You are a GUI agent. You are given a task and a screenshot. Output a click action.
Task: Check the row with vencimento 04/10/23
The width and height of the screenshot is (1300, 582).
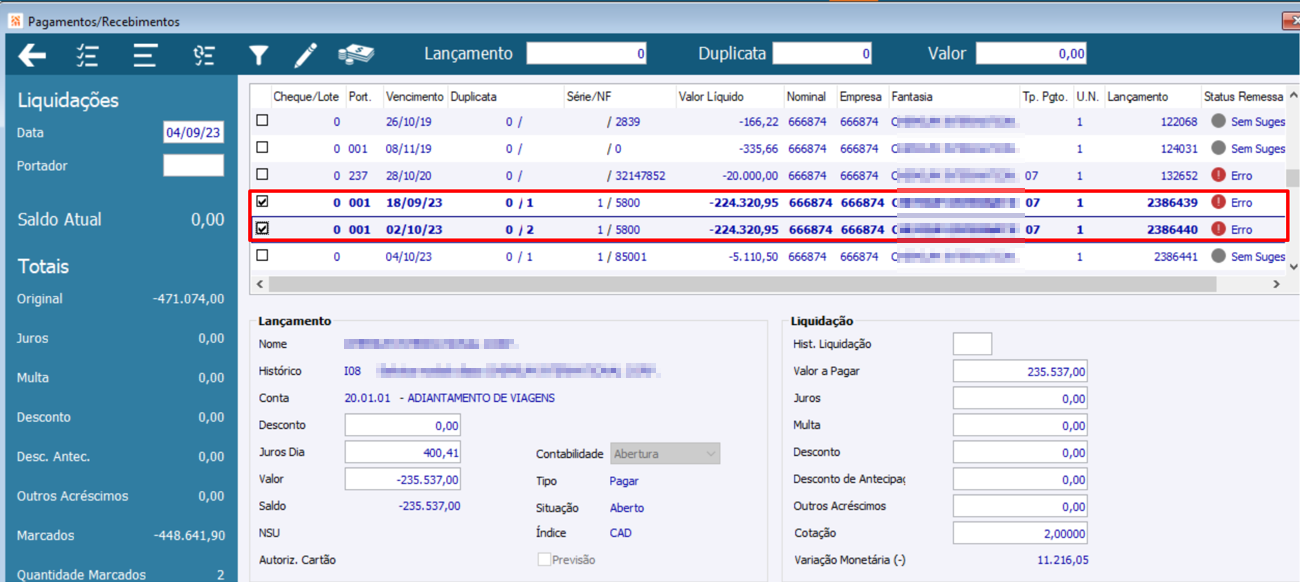262,256
